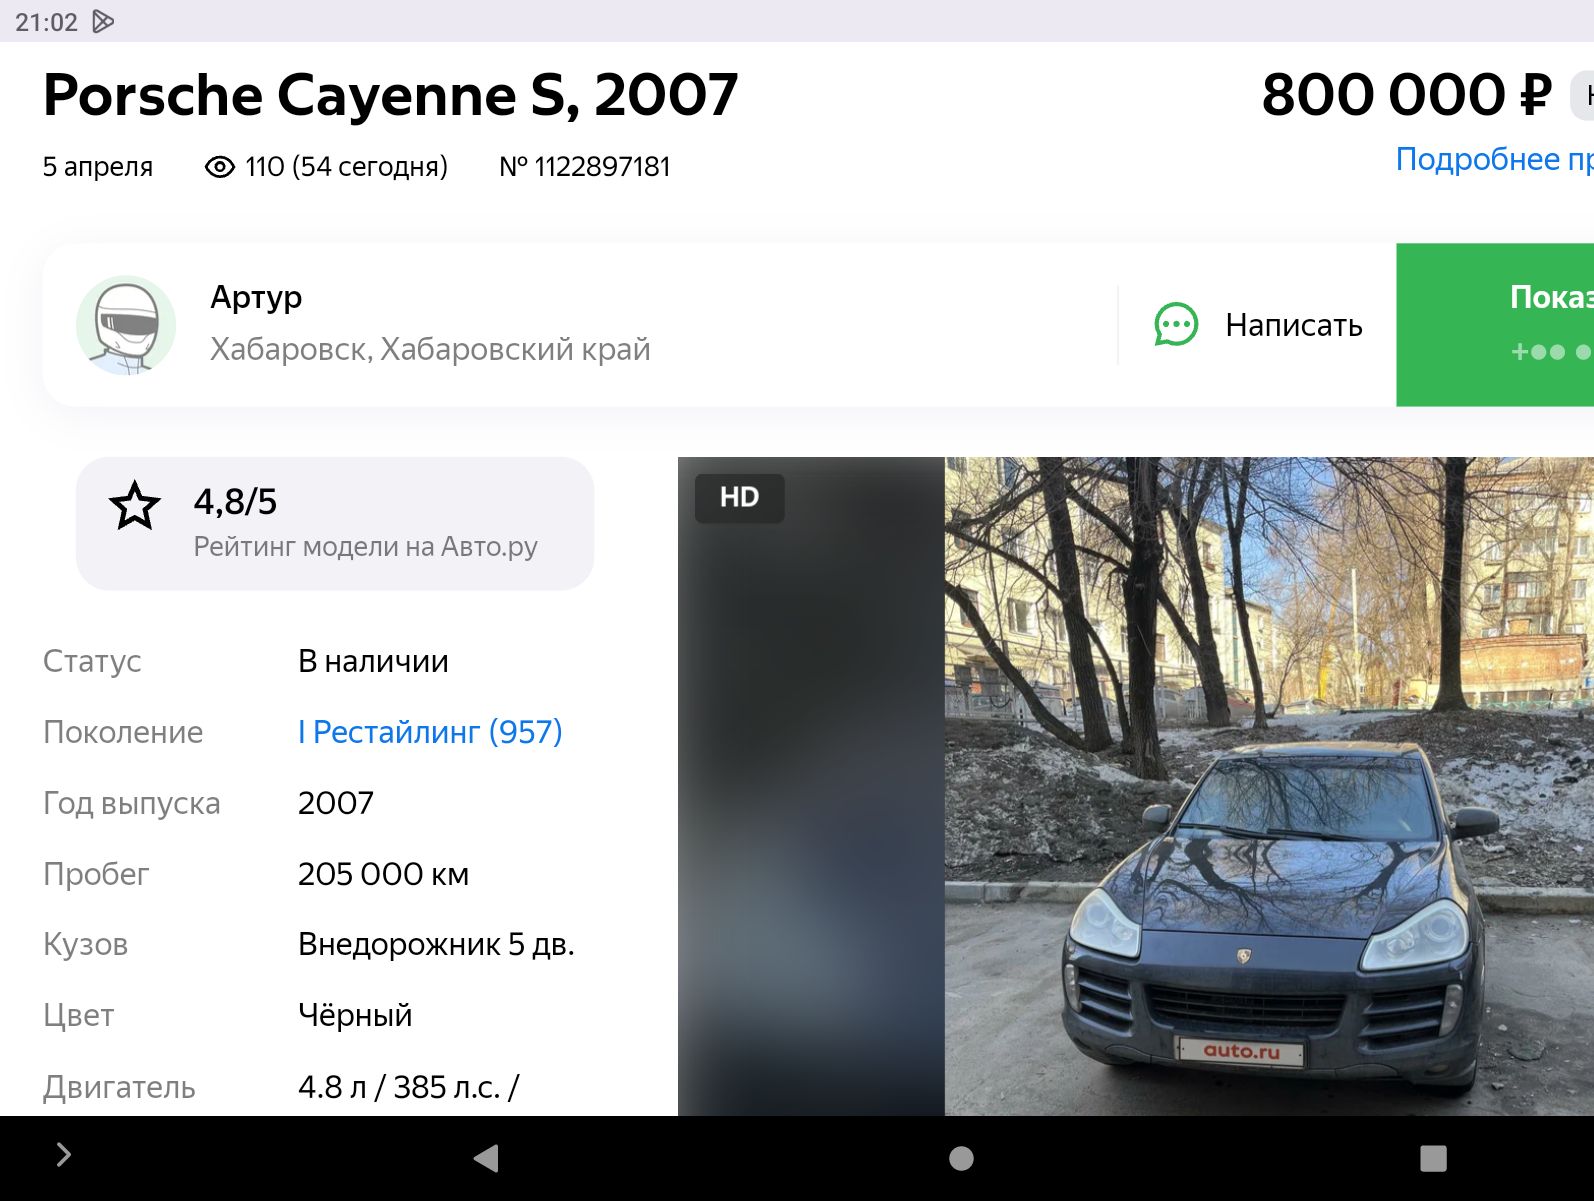Tap the body type Внедорожник 5 дв.

pos(436,944)
